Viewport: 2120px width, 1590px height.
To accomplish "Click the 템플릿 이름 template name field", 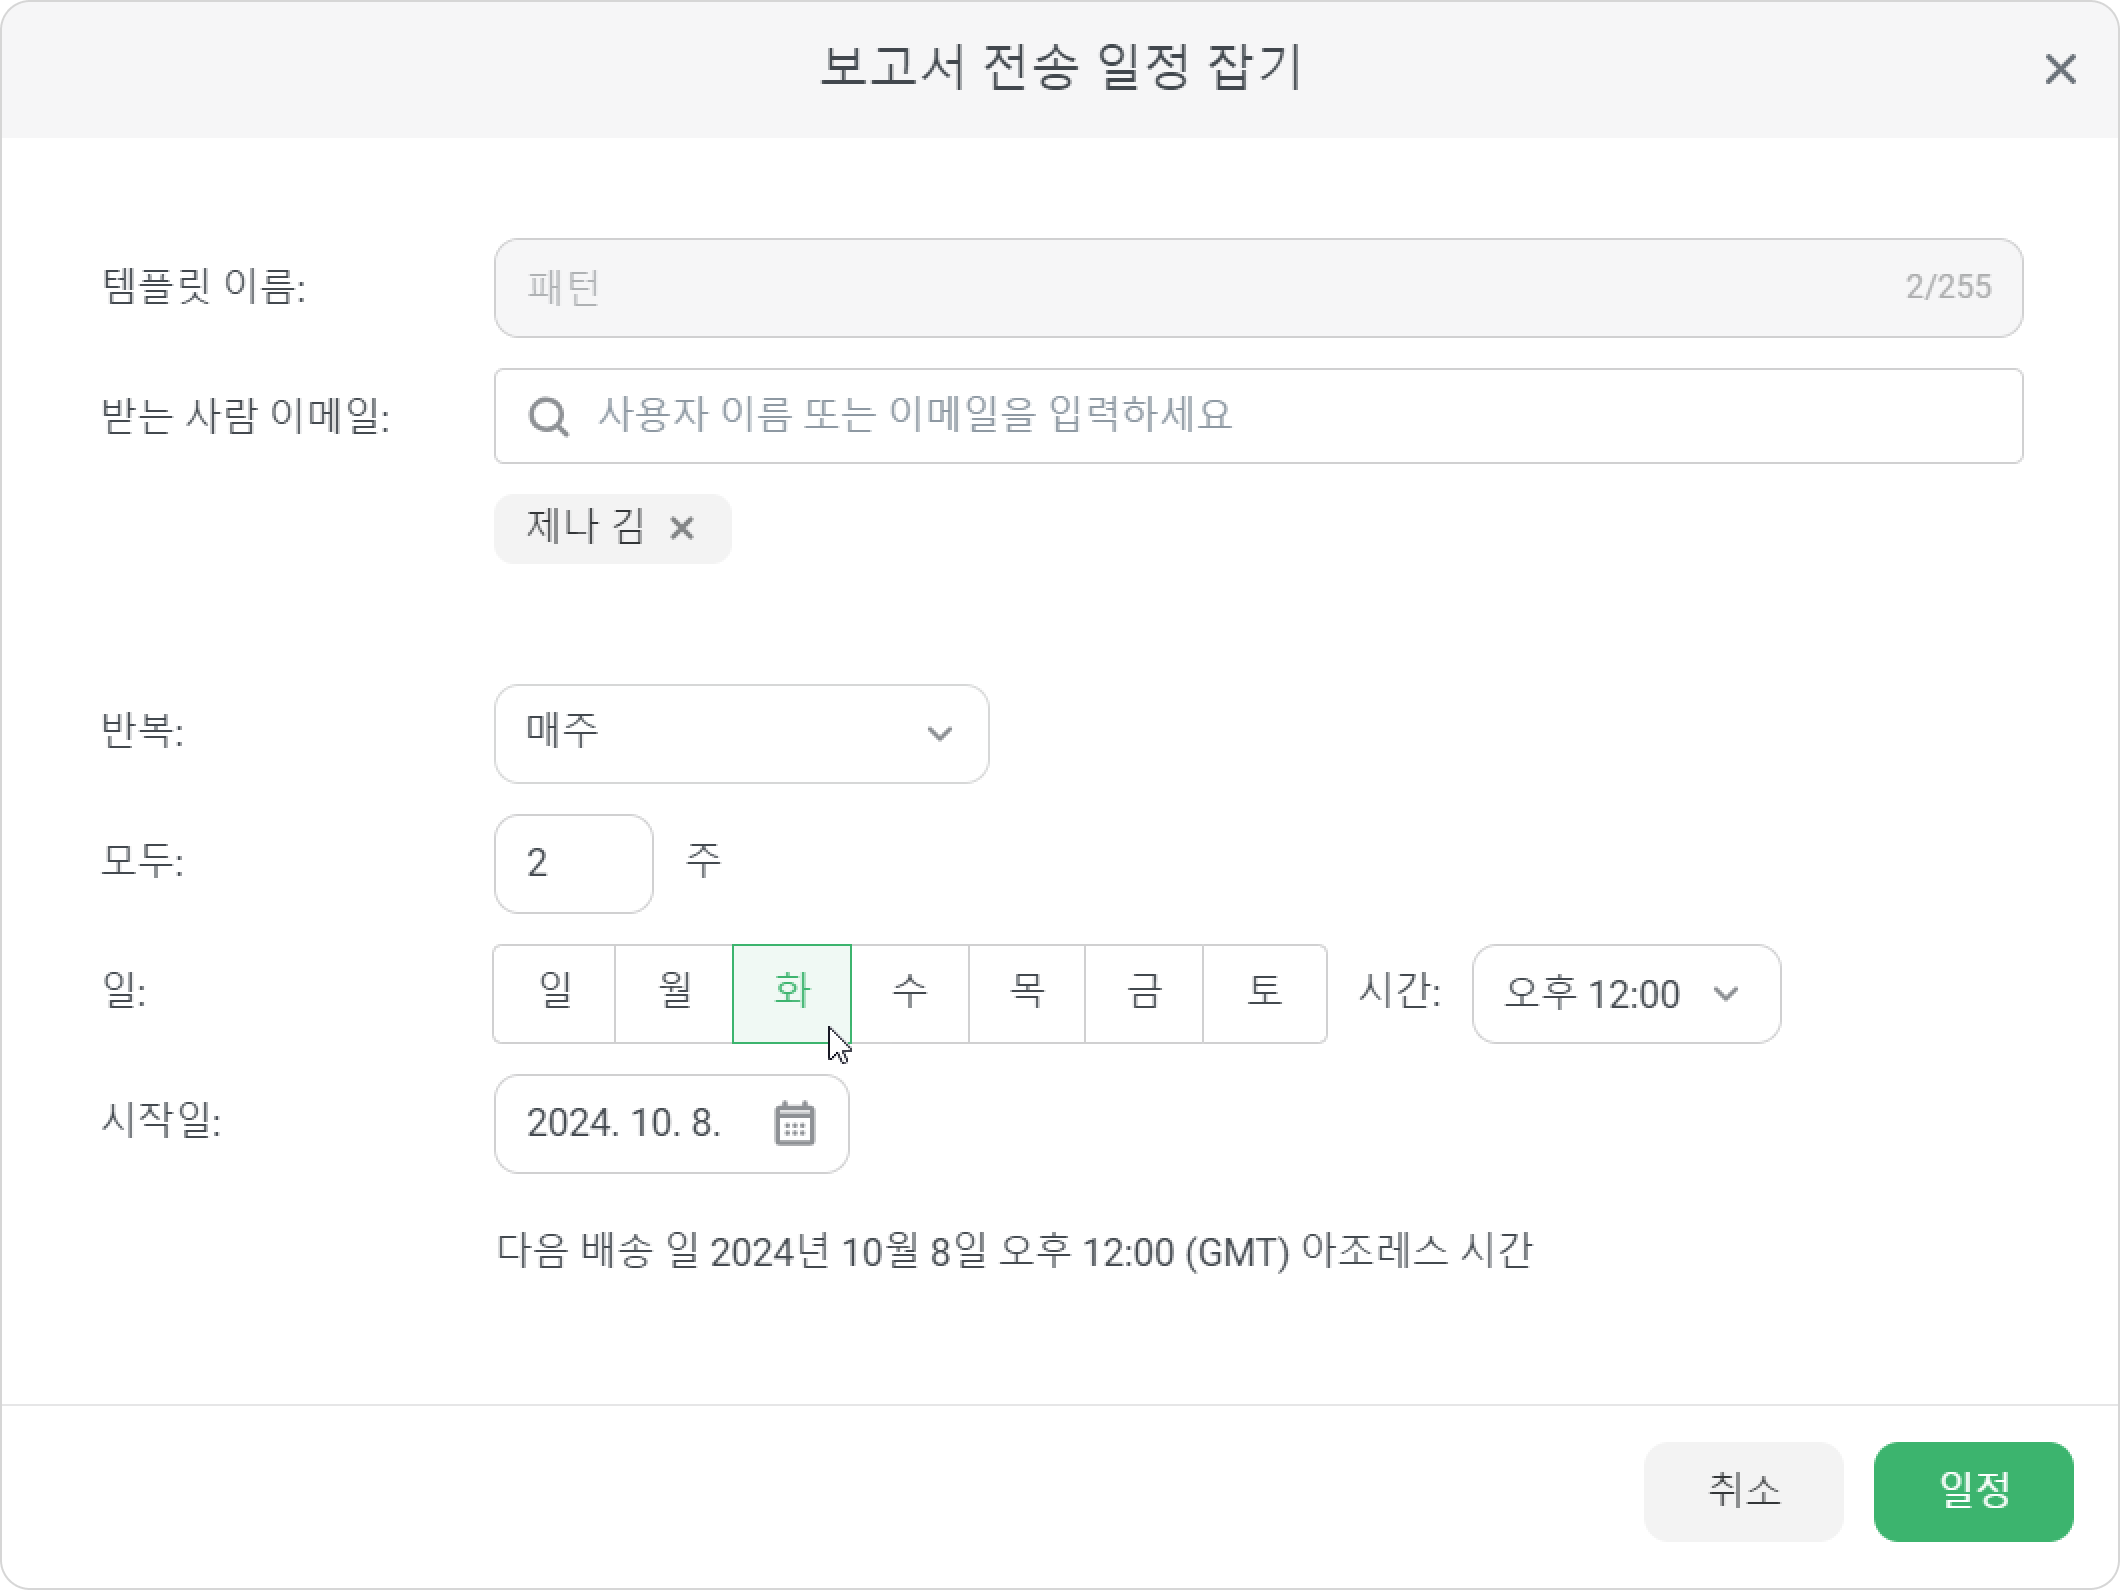I will click(1258, 288).
